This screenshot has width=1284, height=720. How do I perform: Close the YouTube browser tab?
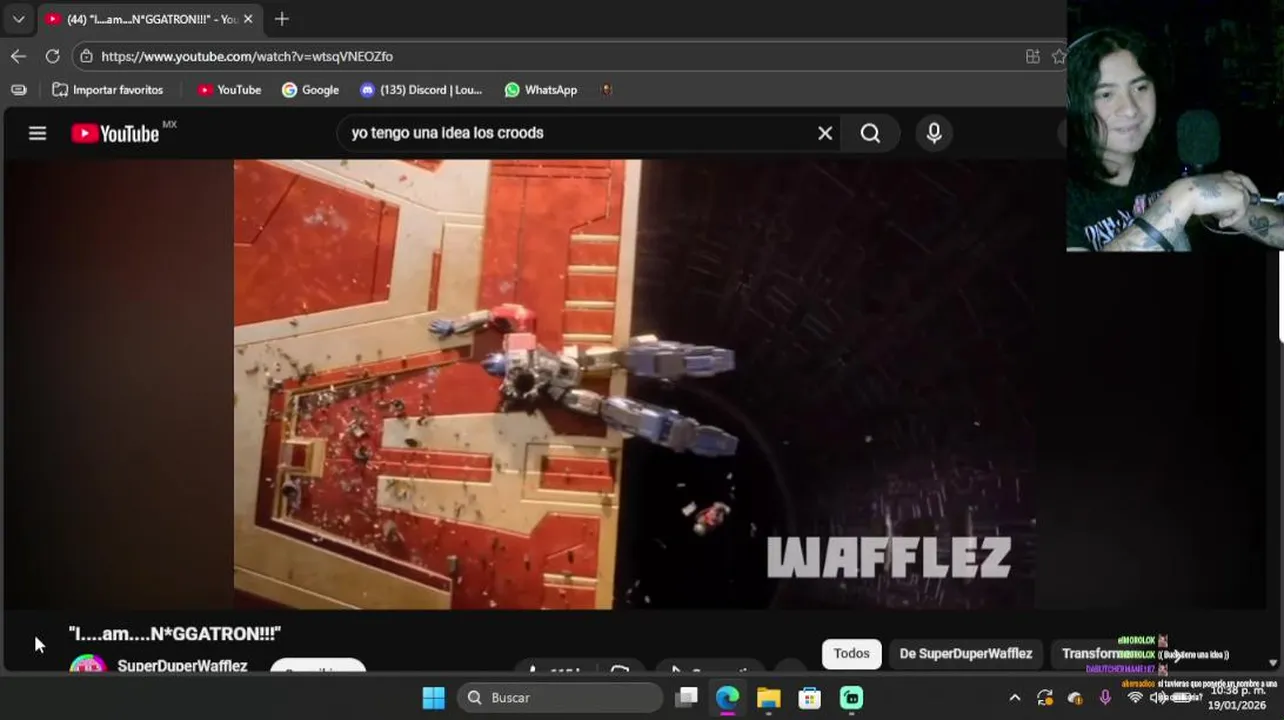tap(248, 19)
